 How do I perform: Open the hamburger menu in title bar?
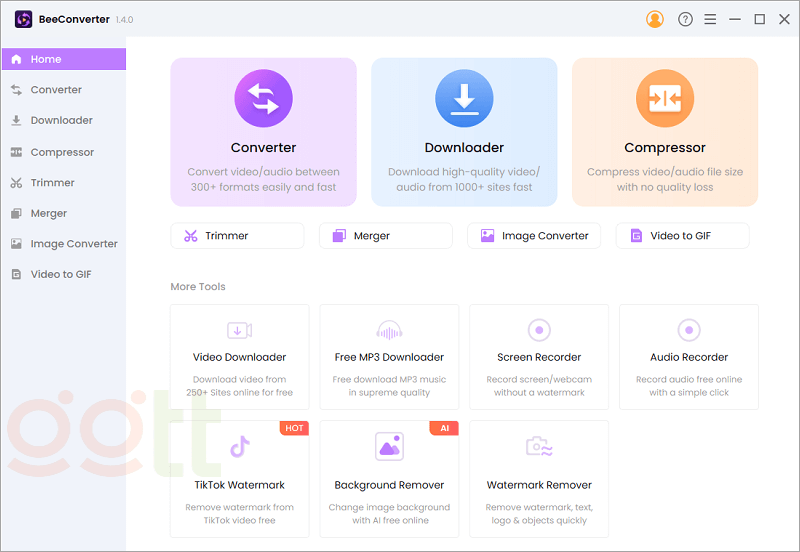[710, 19]
